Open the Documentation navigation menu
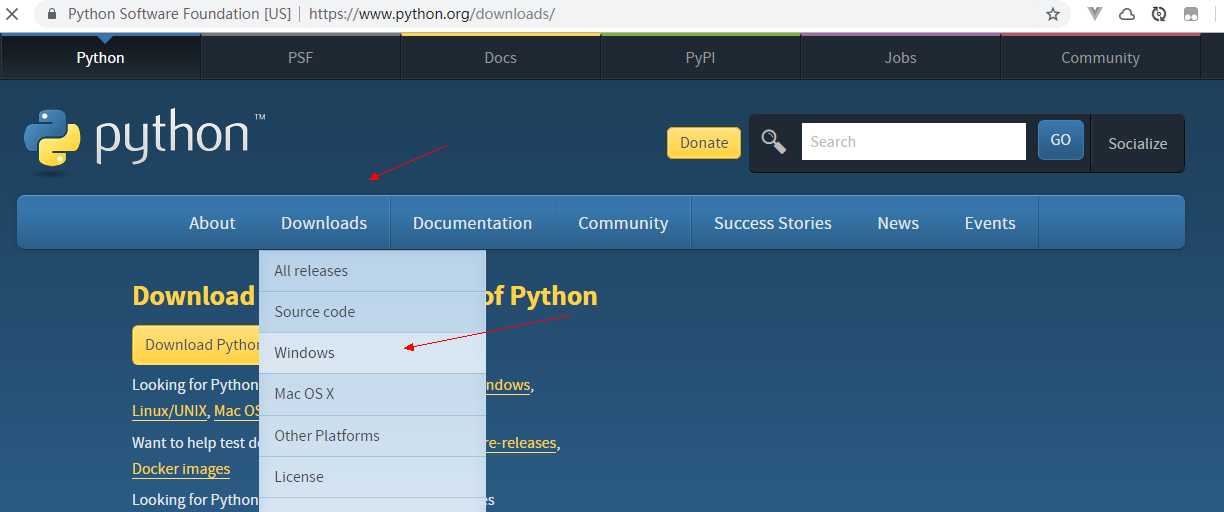1224x512 pixels. [472, 223]
